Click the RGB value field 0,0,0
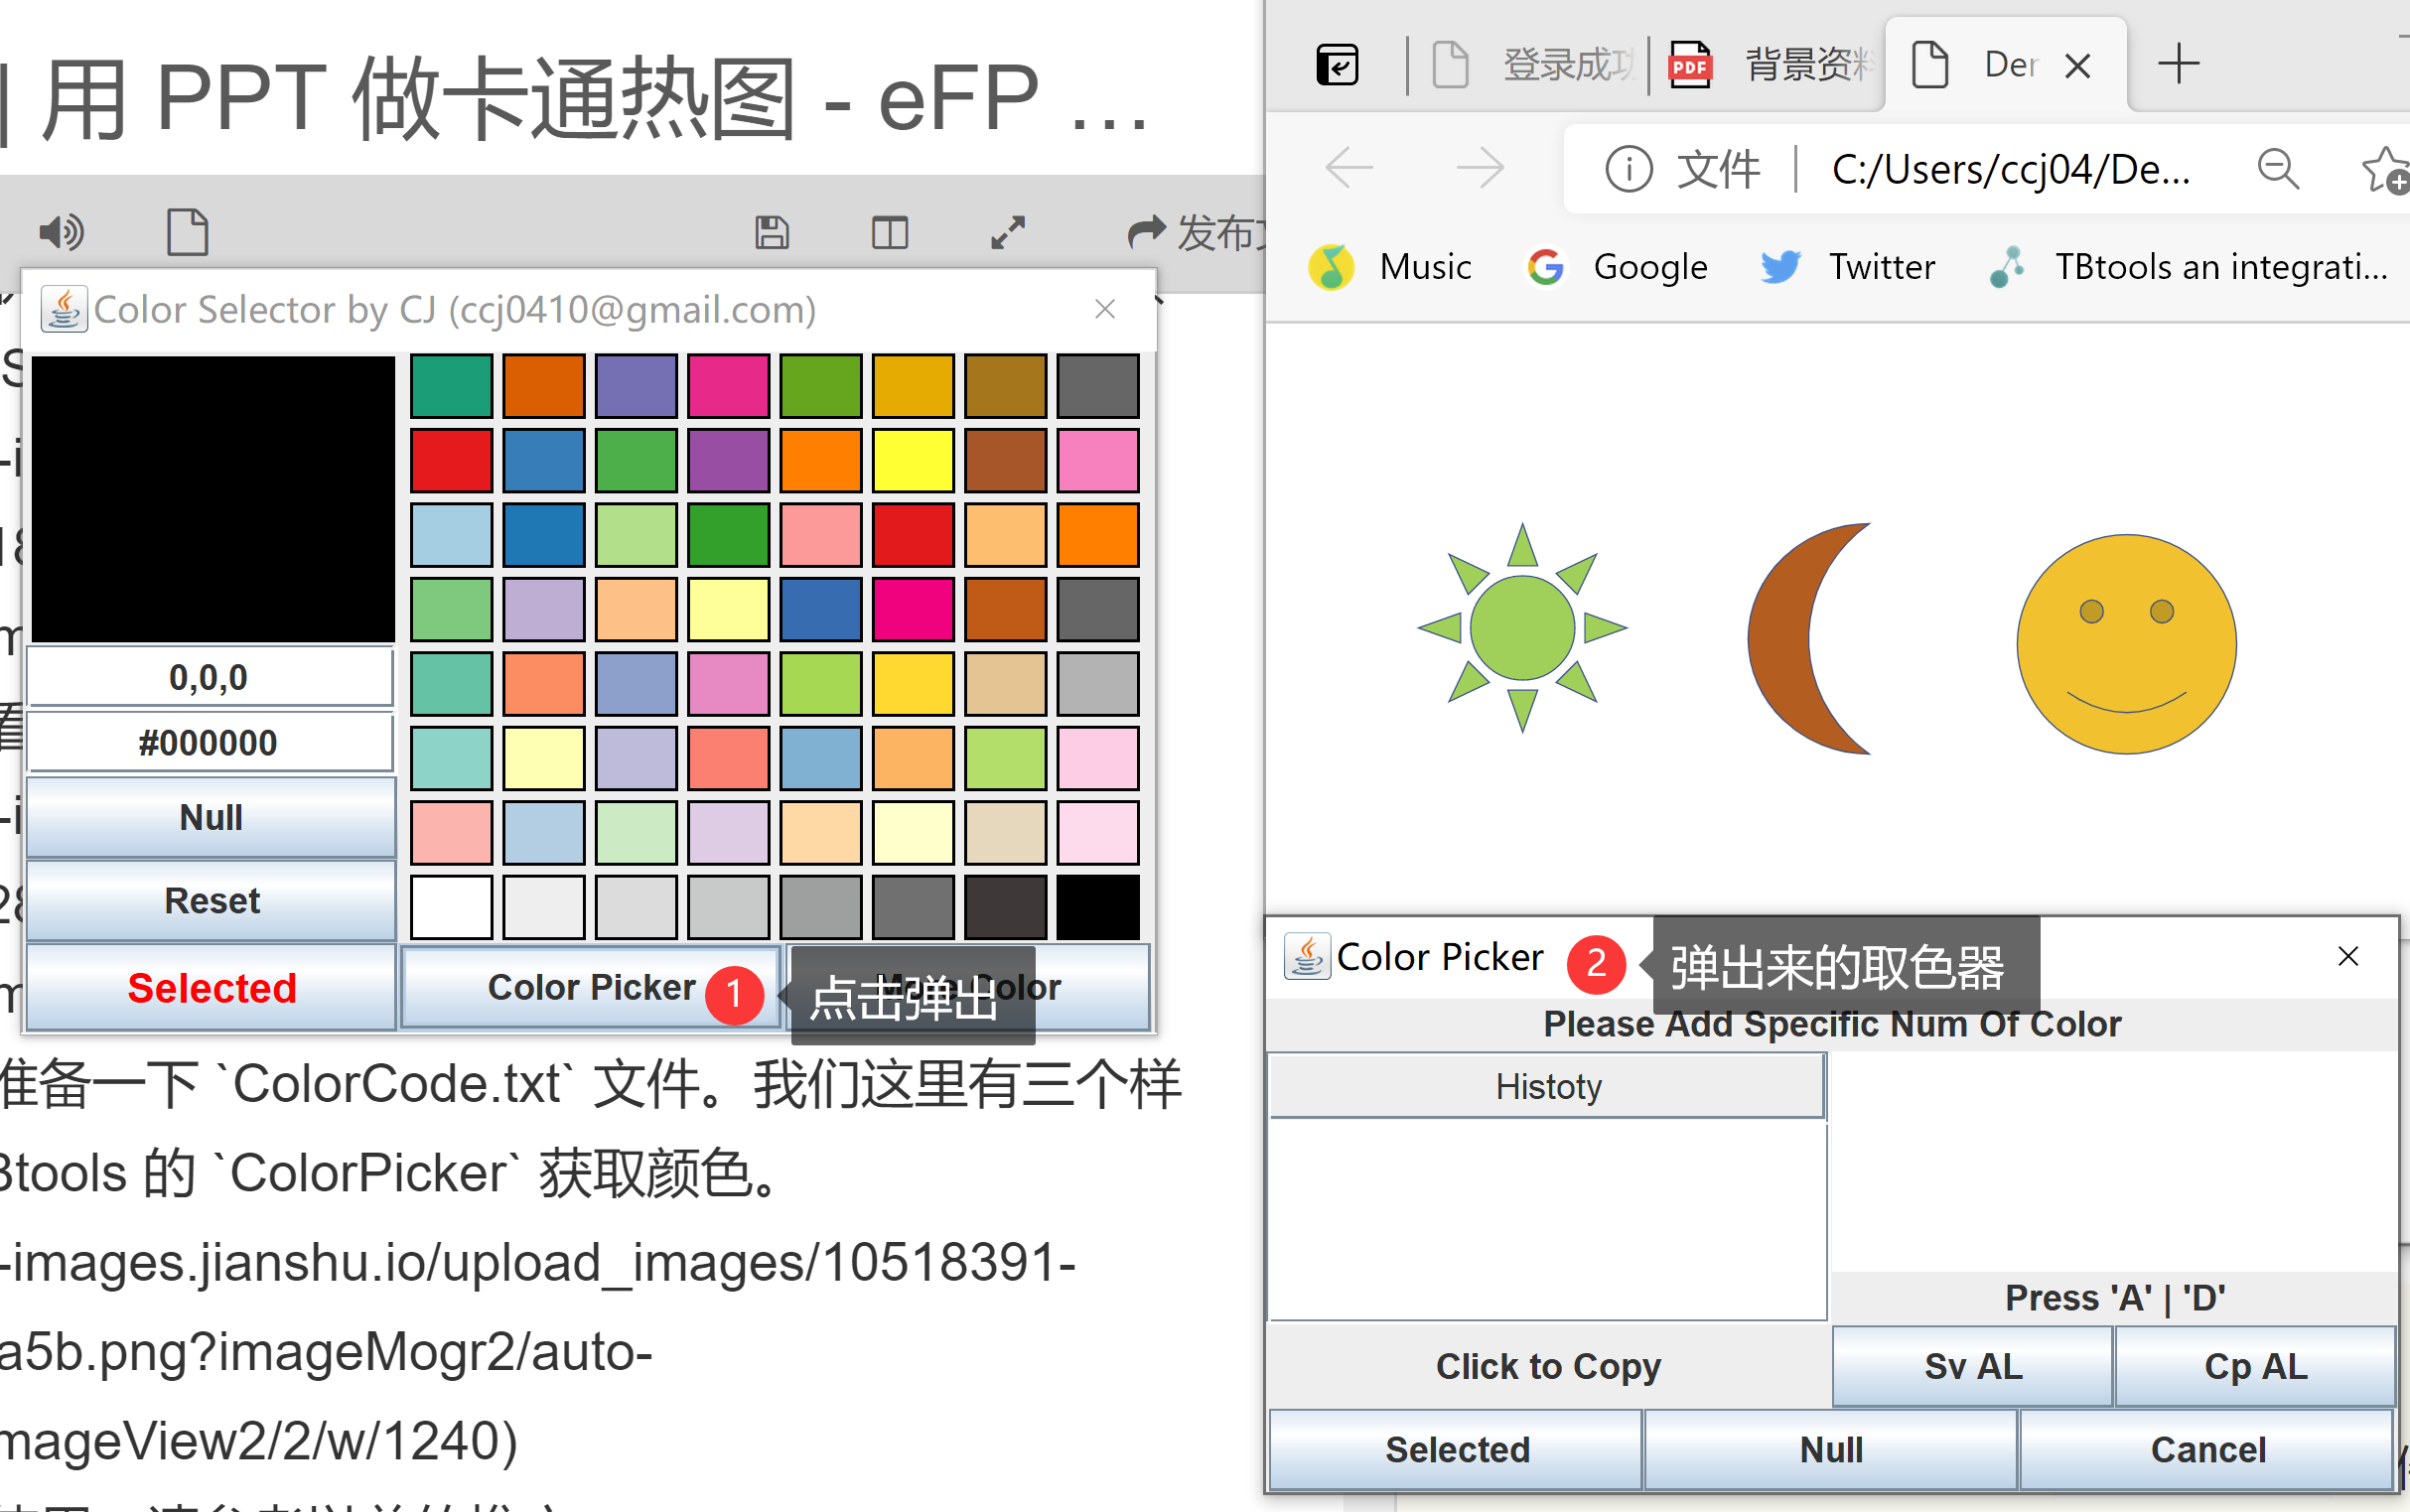The image size is (2410, 1512). pos(209,677)
